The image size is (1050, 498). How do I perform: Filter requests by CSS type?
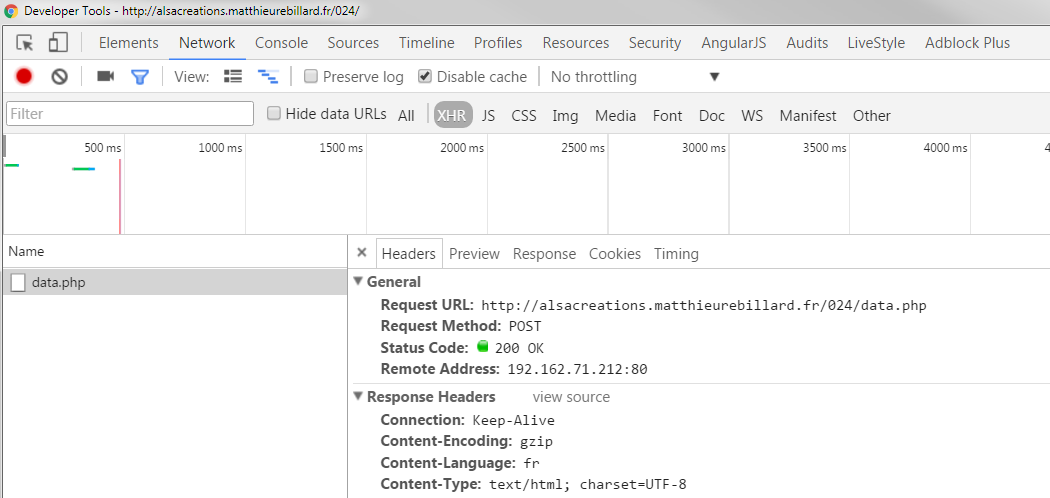pyautogui.click(x=524, y=116)
